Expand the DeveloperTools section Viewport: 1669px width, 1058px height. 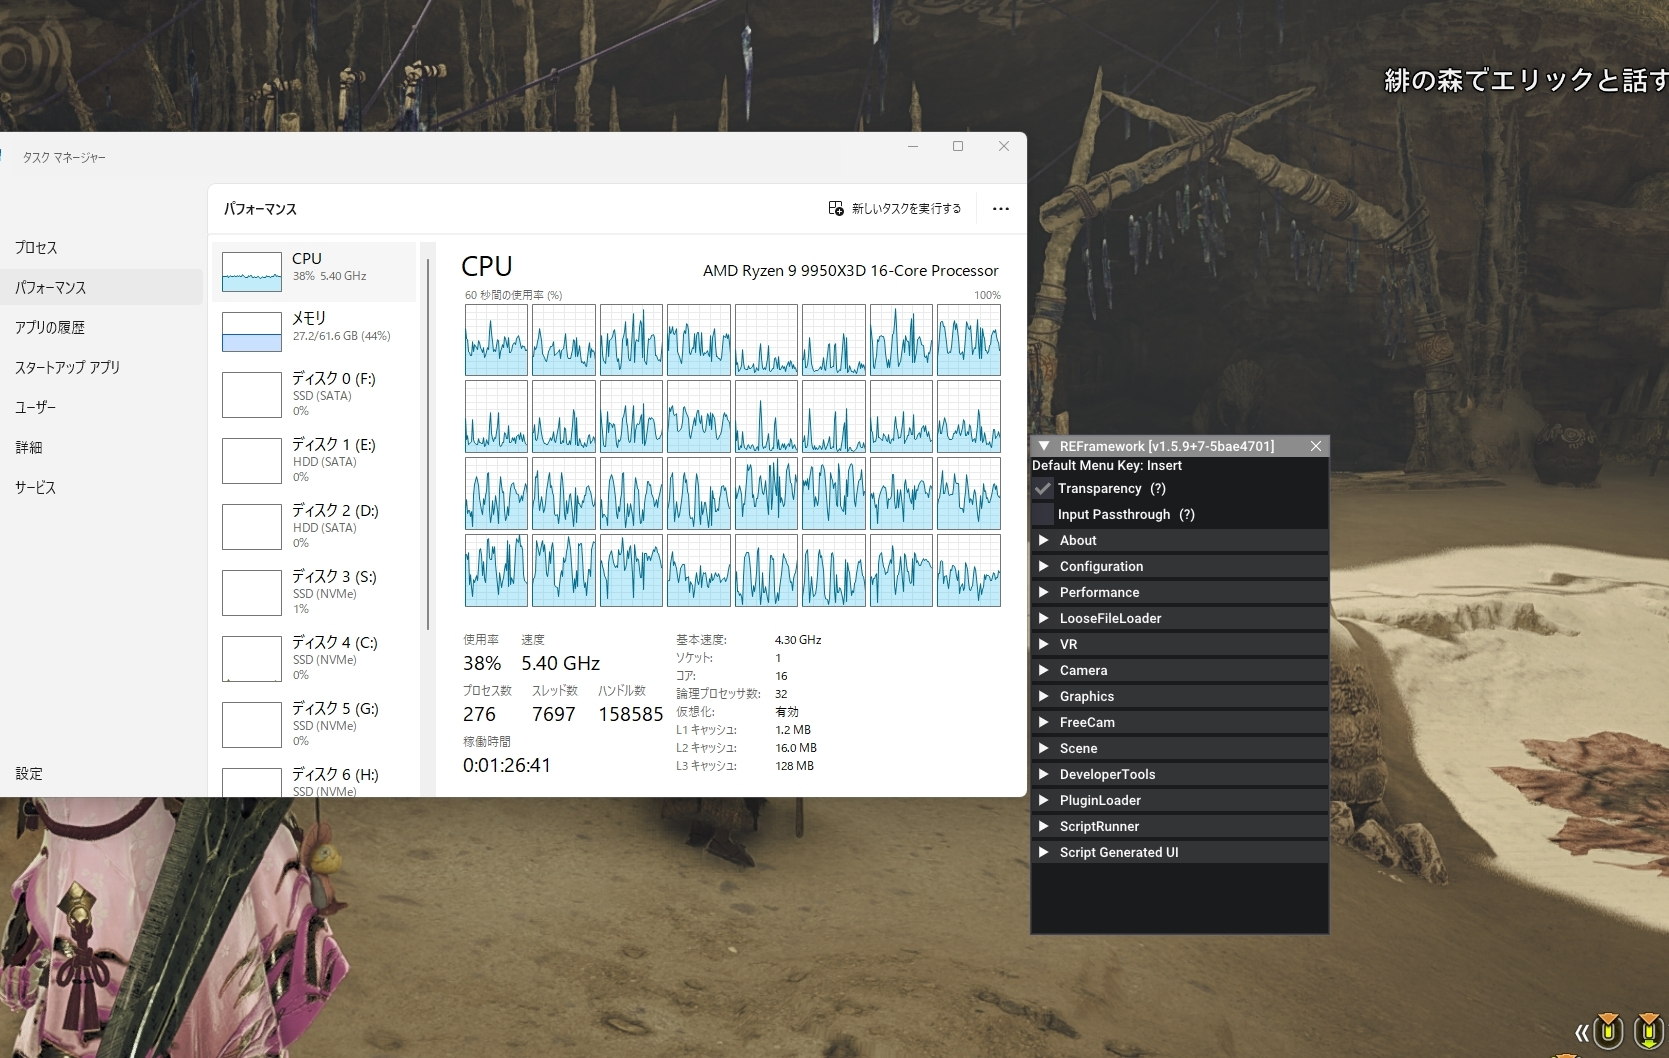coord(1180,774)
